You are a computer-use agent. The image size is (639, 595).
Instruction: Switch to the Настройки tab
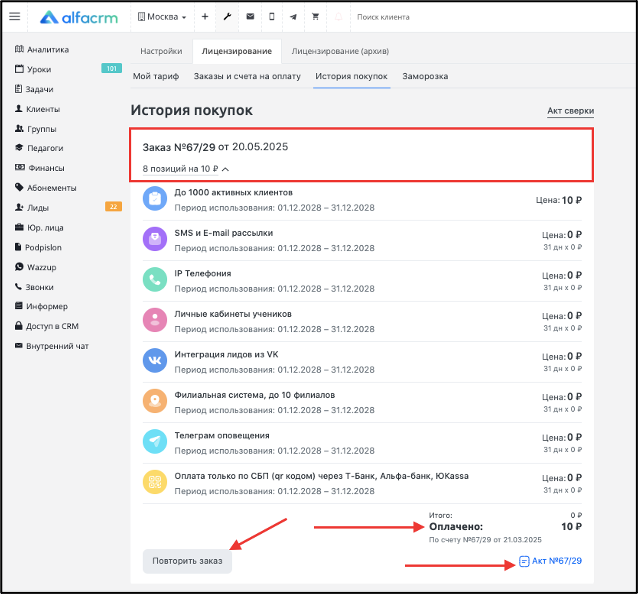(161, 51)
